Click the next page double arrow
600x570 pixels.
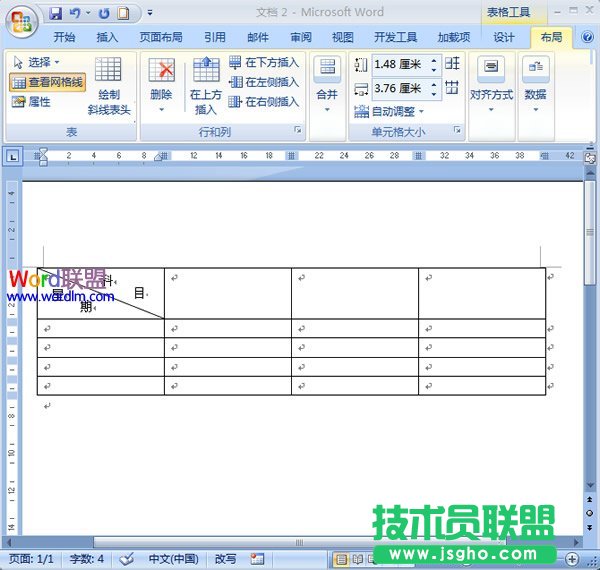click(590, 527)
